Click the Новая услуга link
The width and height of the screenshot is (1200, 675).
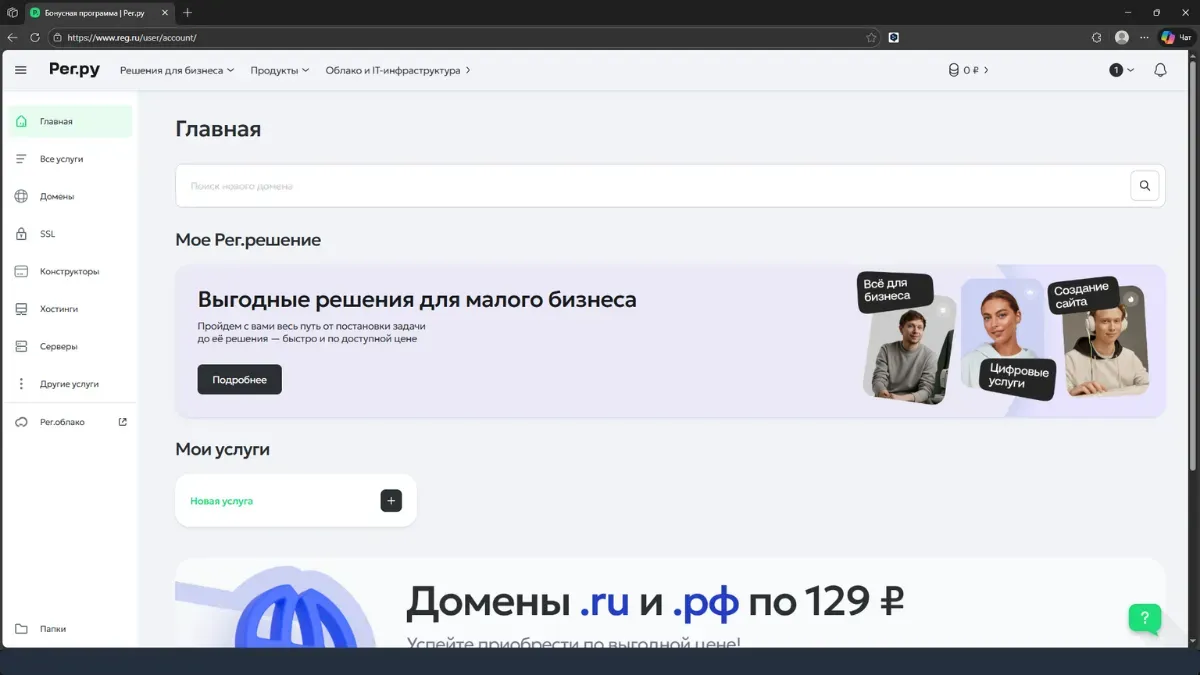221,500
